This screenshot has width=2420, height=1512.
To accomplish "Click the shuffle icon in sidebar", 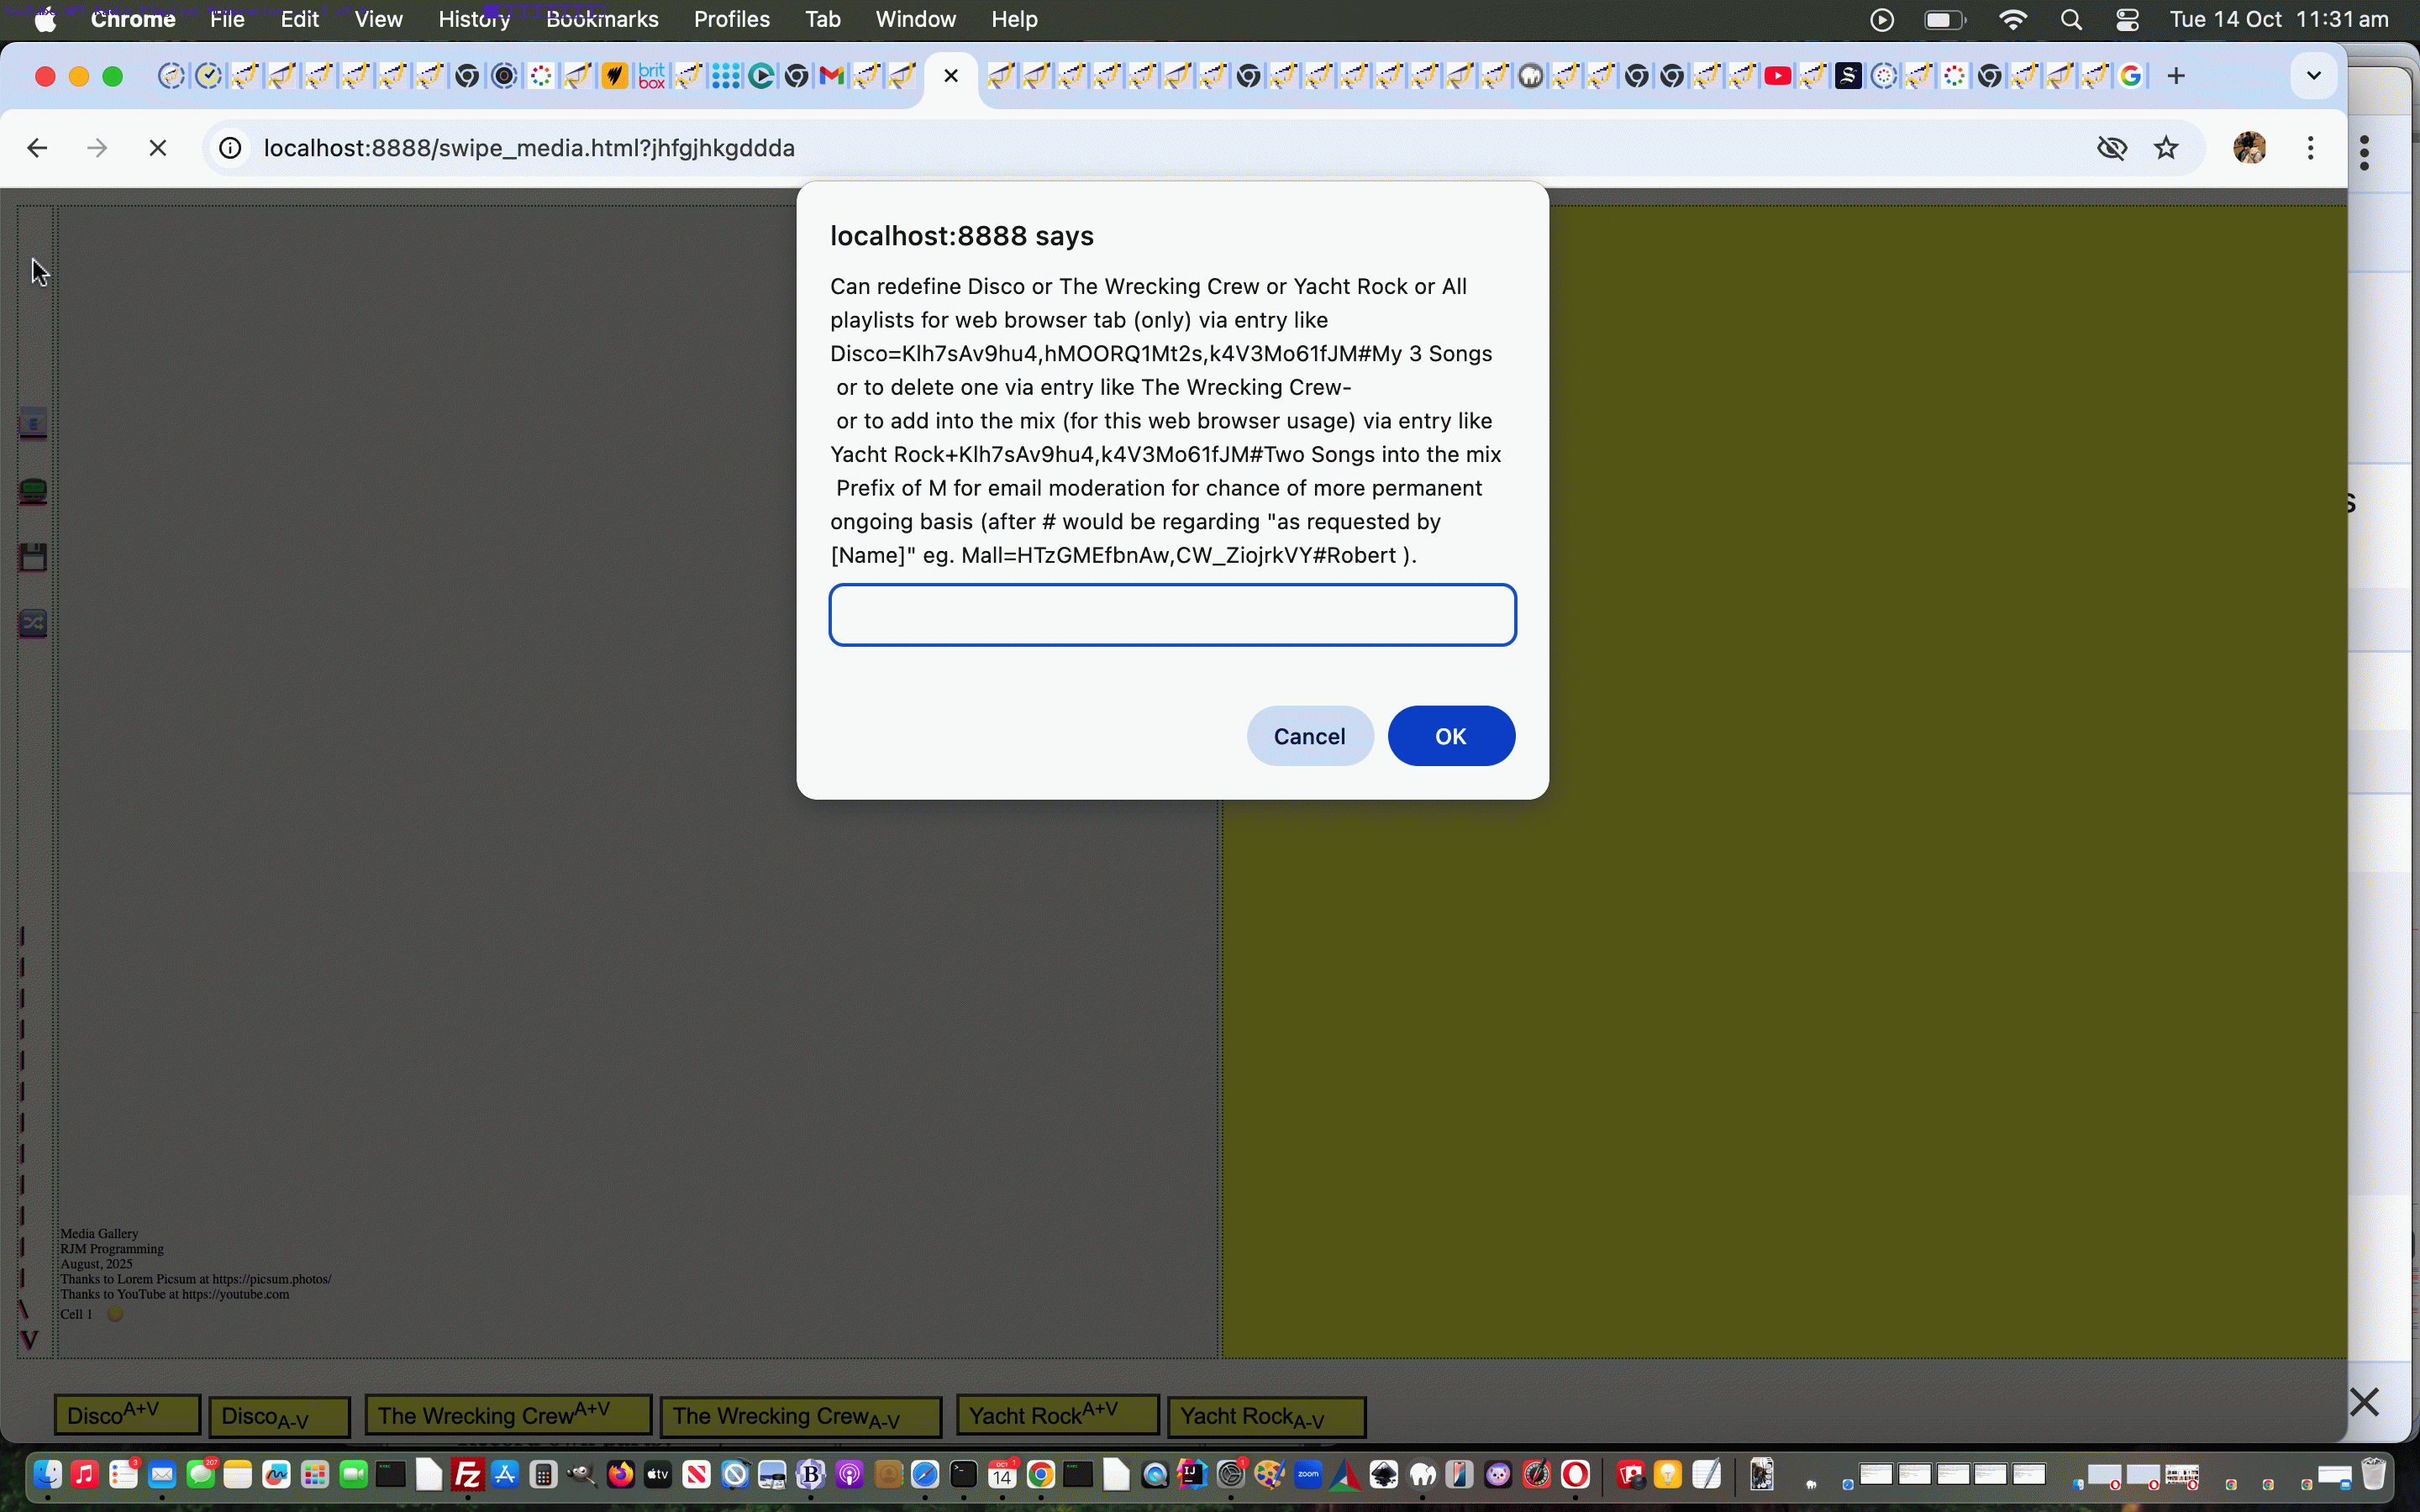I will 33,624.
